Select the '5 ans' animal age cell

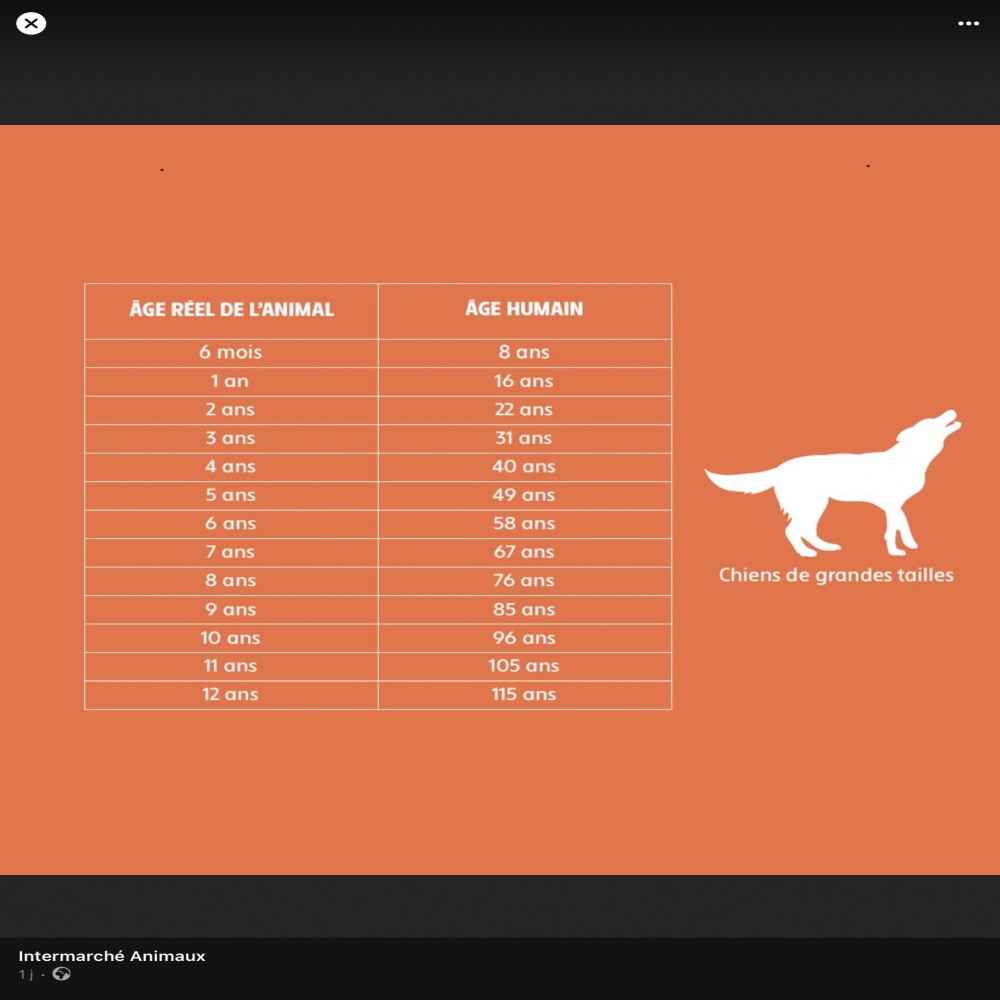click(232, 496)
